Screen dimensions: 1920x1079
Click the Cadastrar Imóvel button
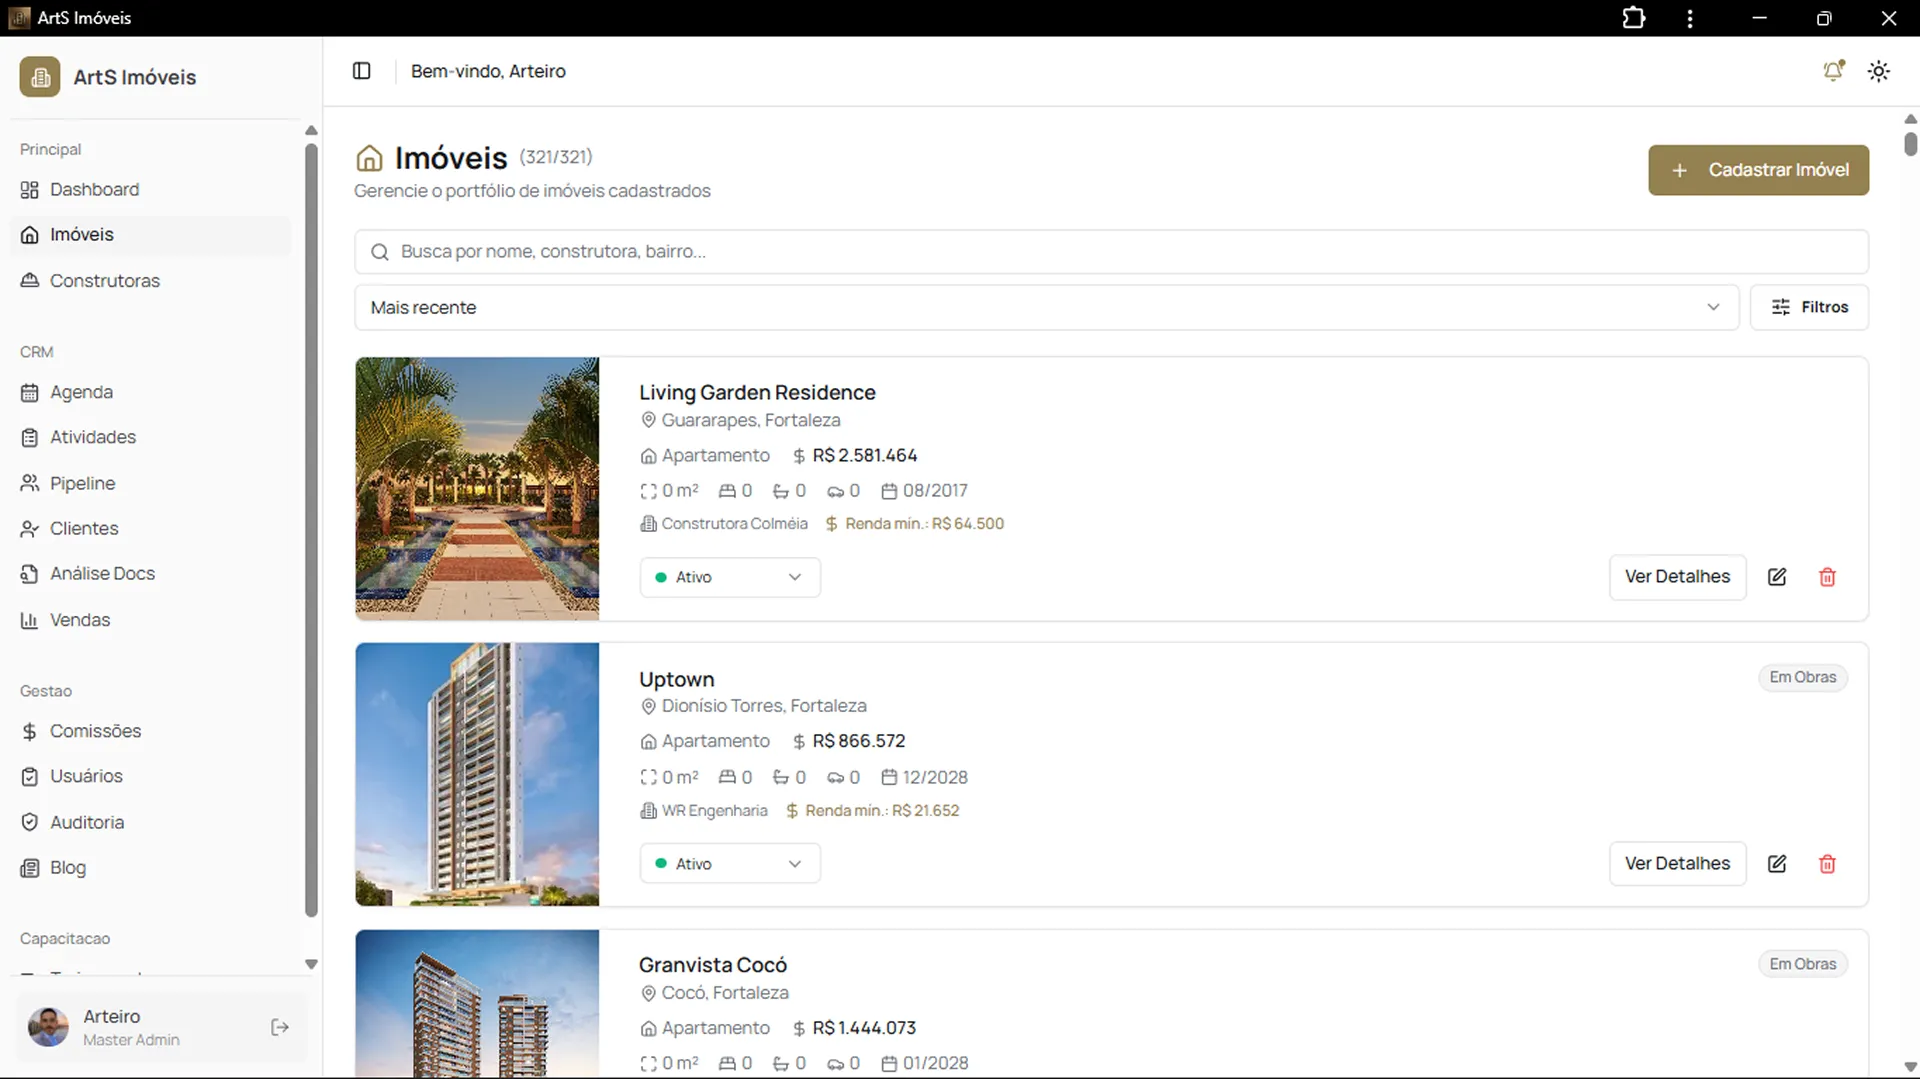pos(1758,170)
